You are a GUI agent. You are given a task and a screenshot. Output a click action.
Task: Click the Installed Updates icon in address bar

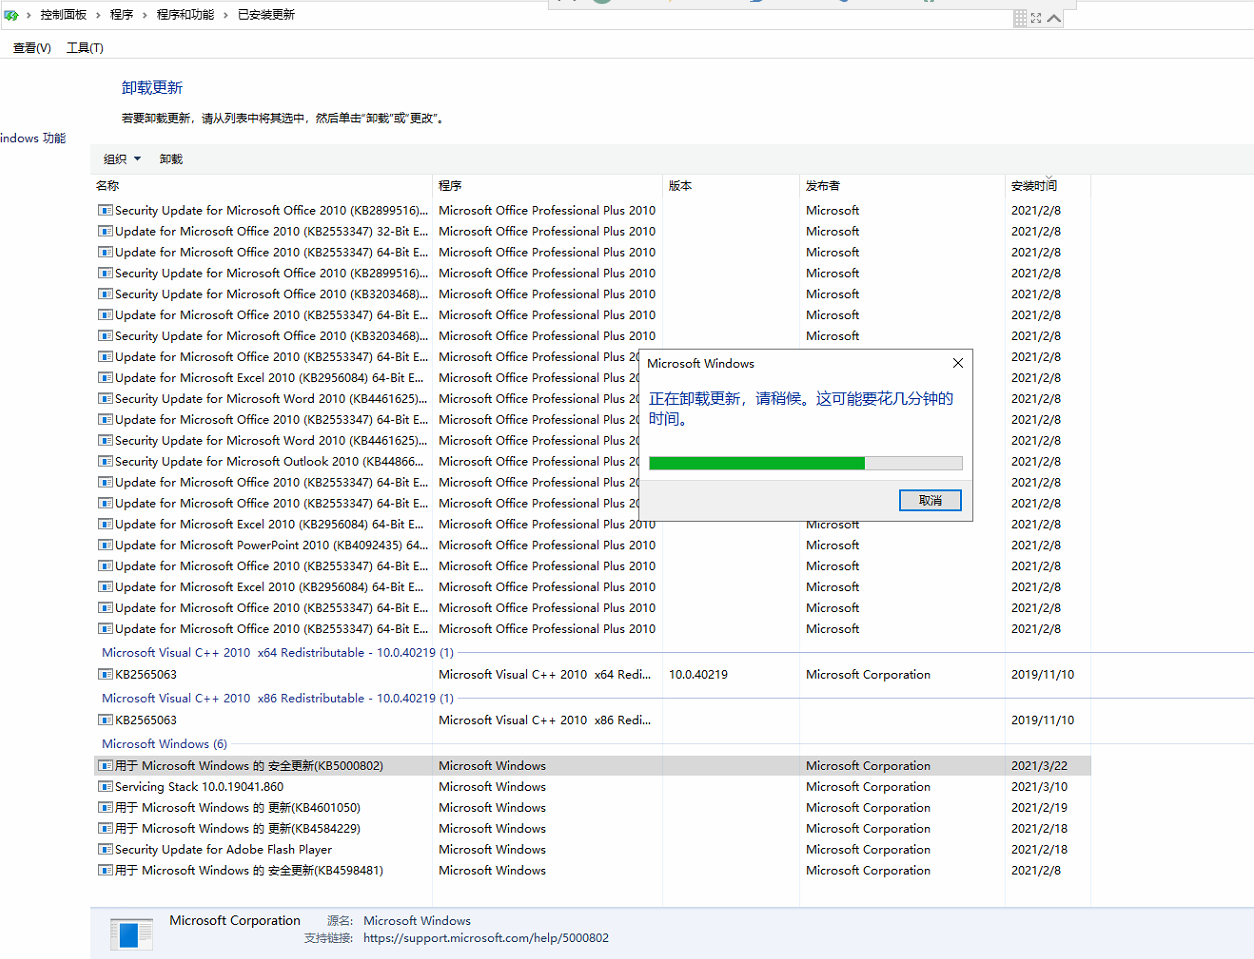11,15
